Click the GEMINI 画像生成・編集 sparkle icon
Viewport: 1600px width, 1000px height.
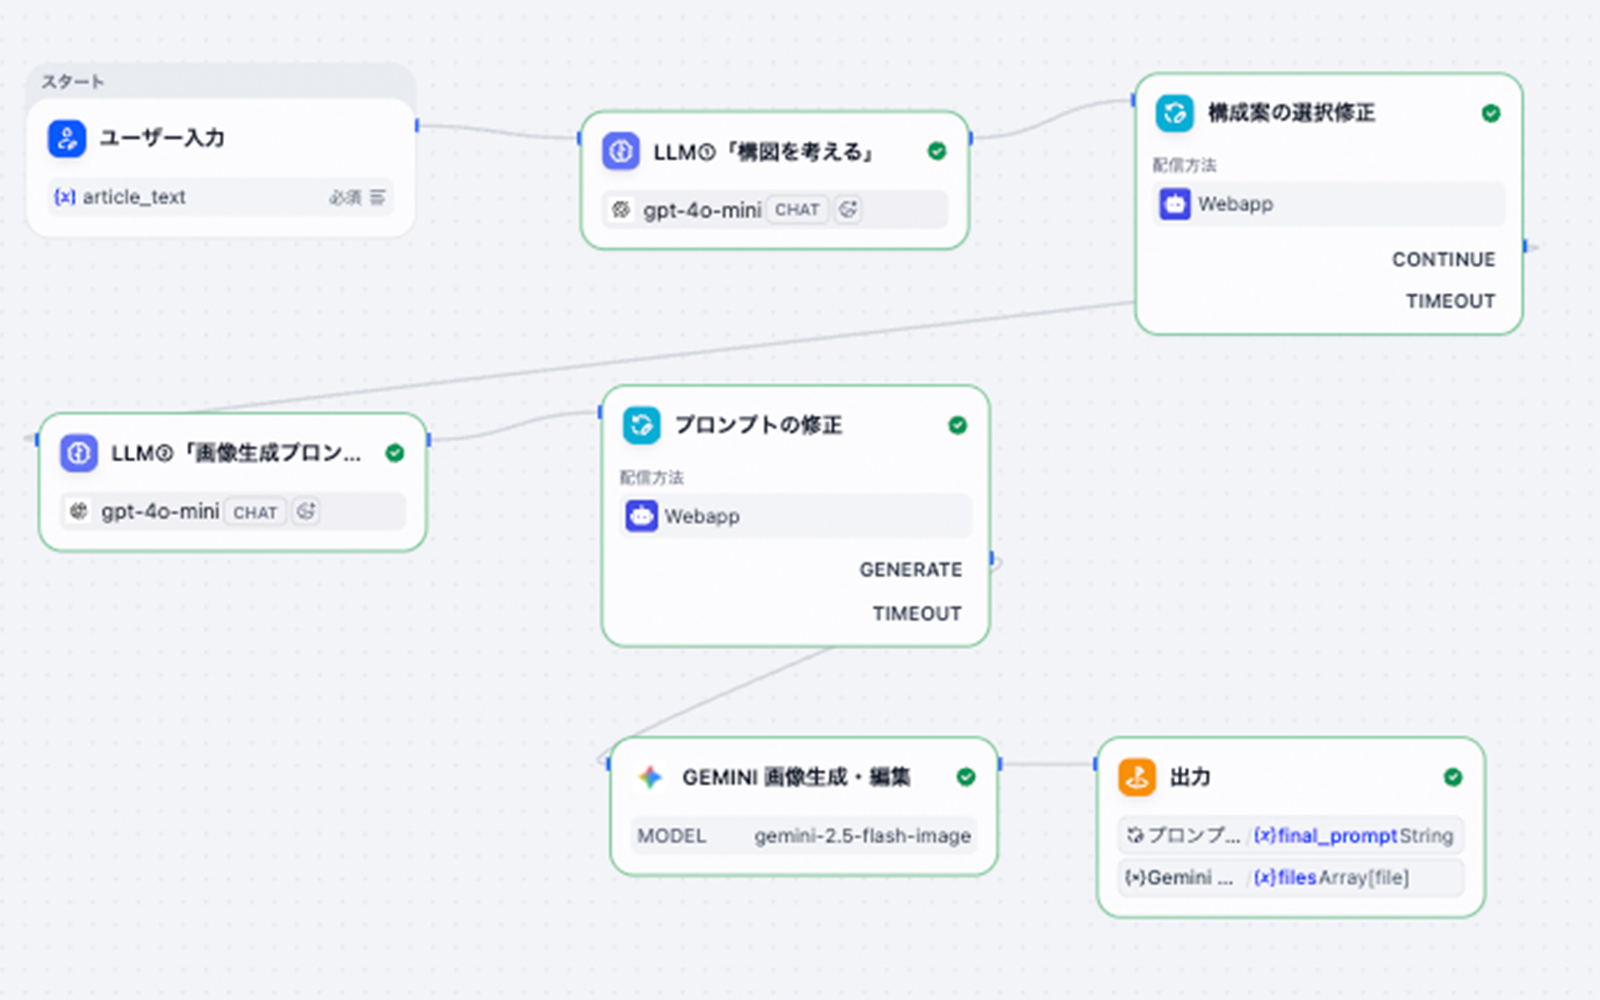(650, 777)
